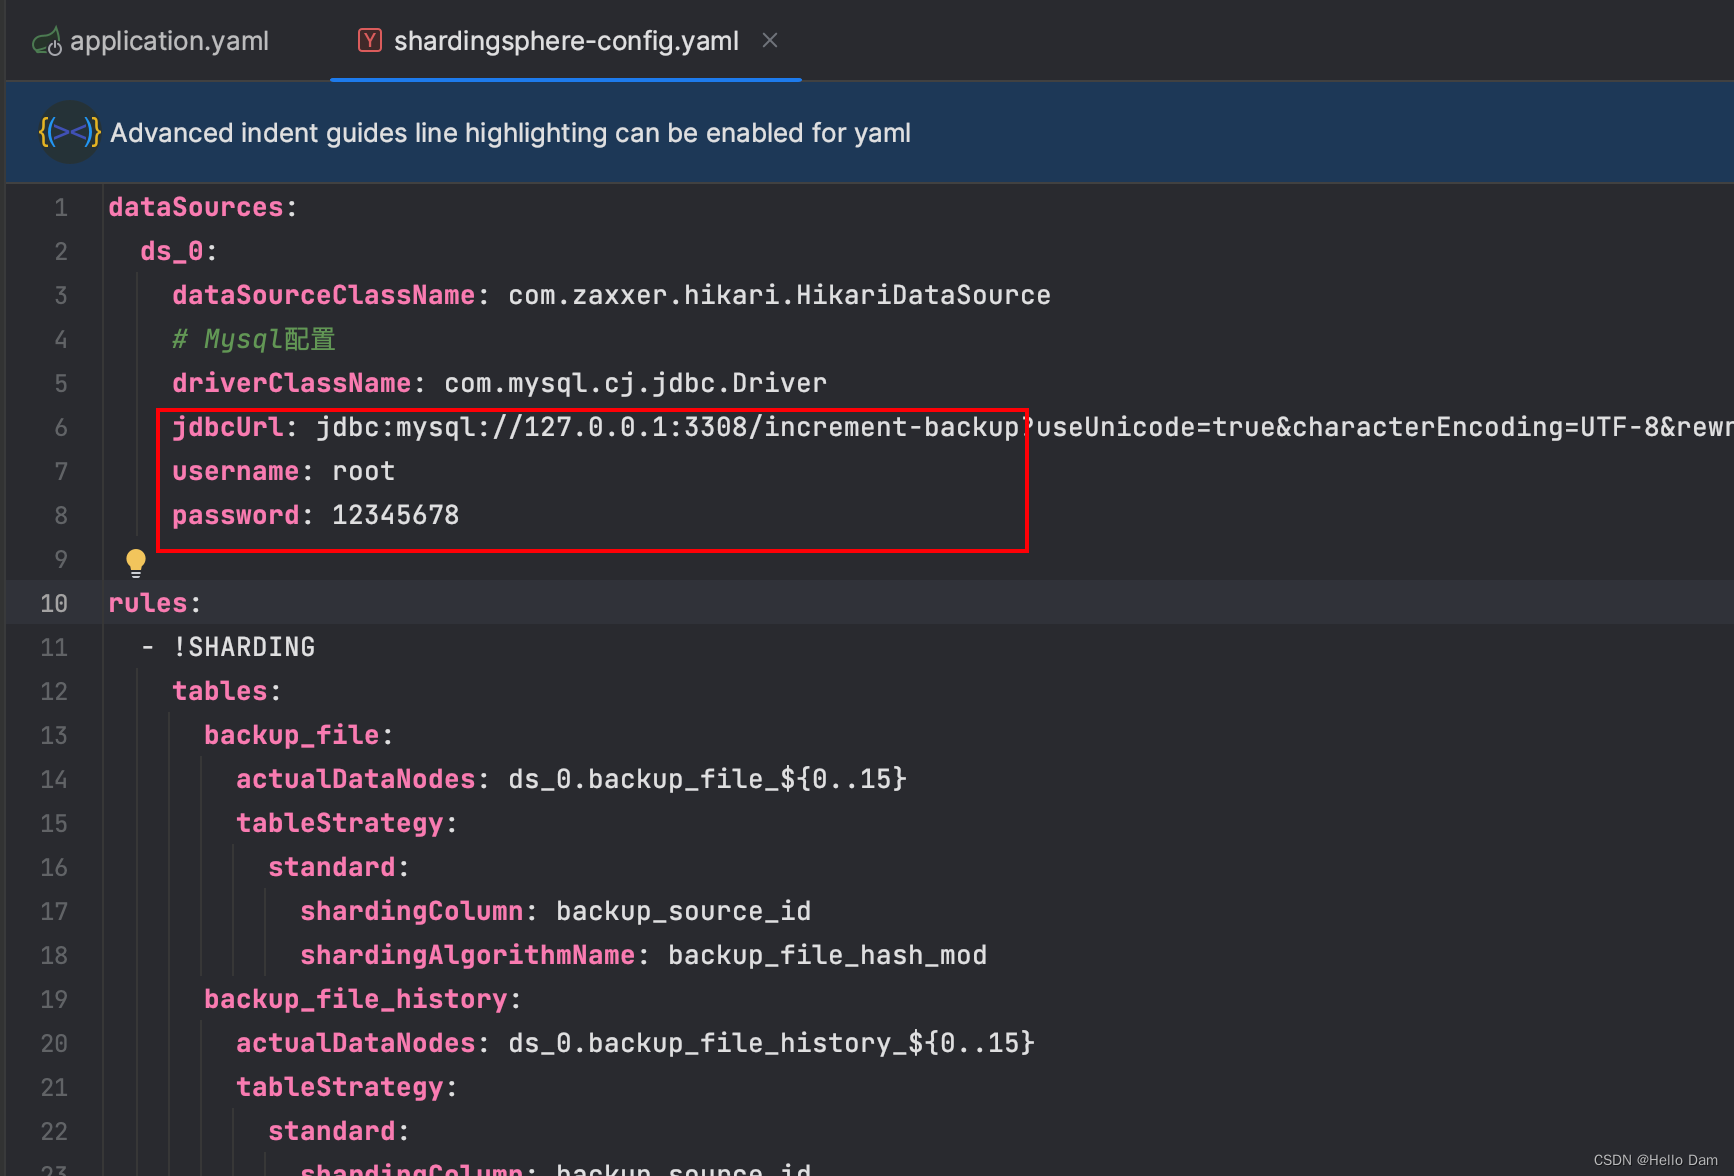Click the password value 12345678
The height and width of the screenshot is (1176, 1734).
395,515
